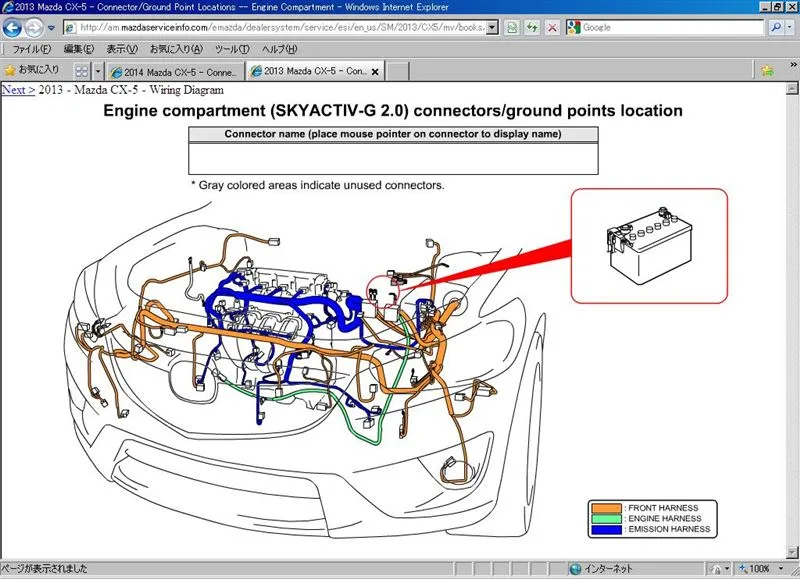Close the 2013 Mazda CX-5 tab

(x=375, y=72)
